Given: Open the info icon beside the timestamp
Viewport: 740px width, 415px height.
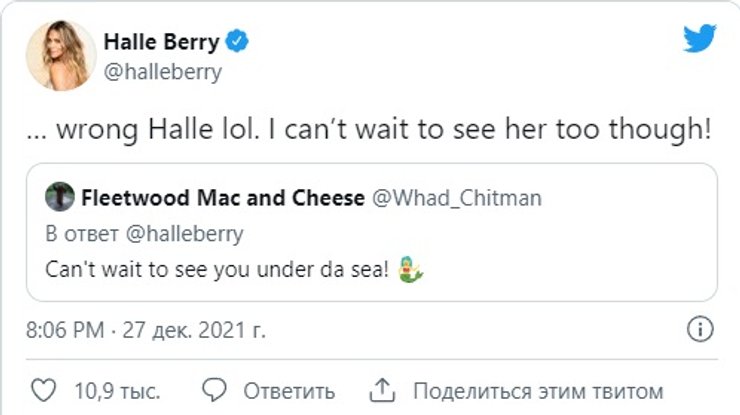Looking at the screenshot, I should tap(701, 329).
